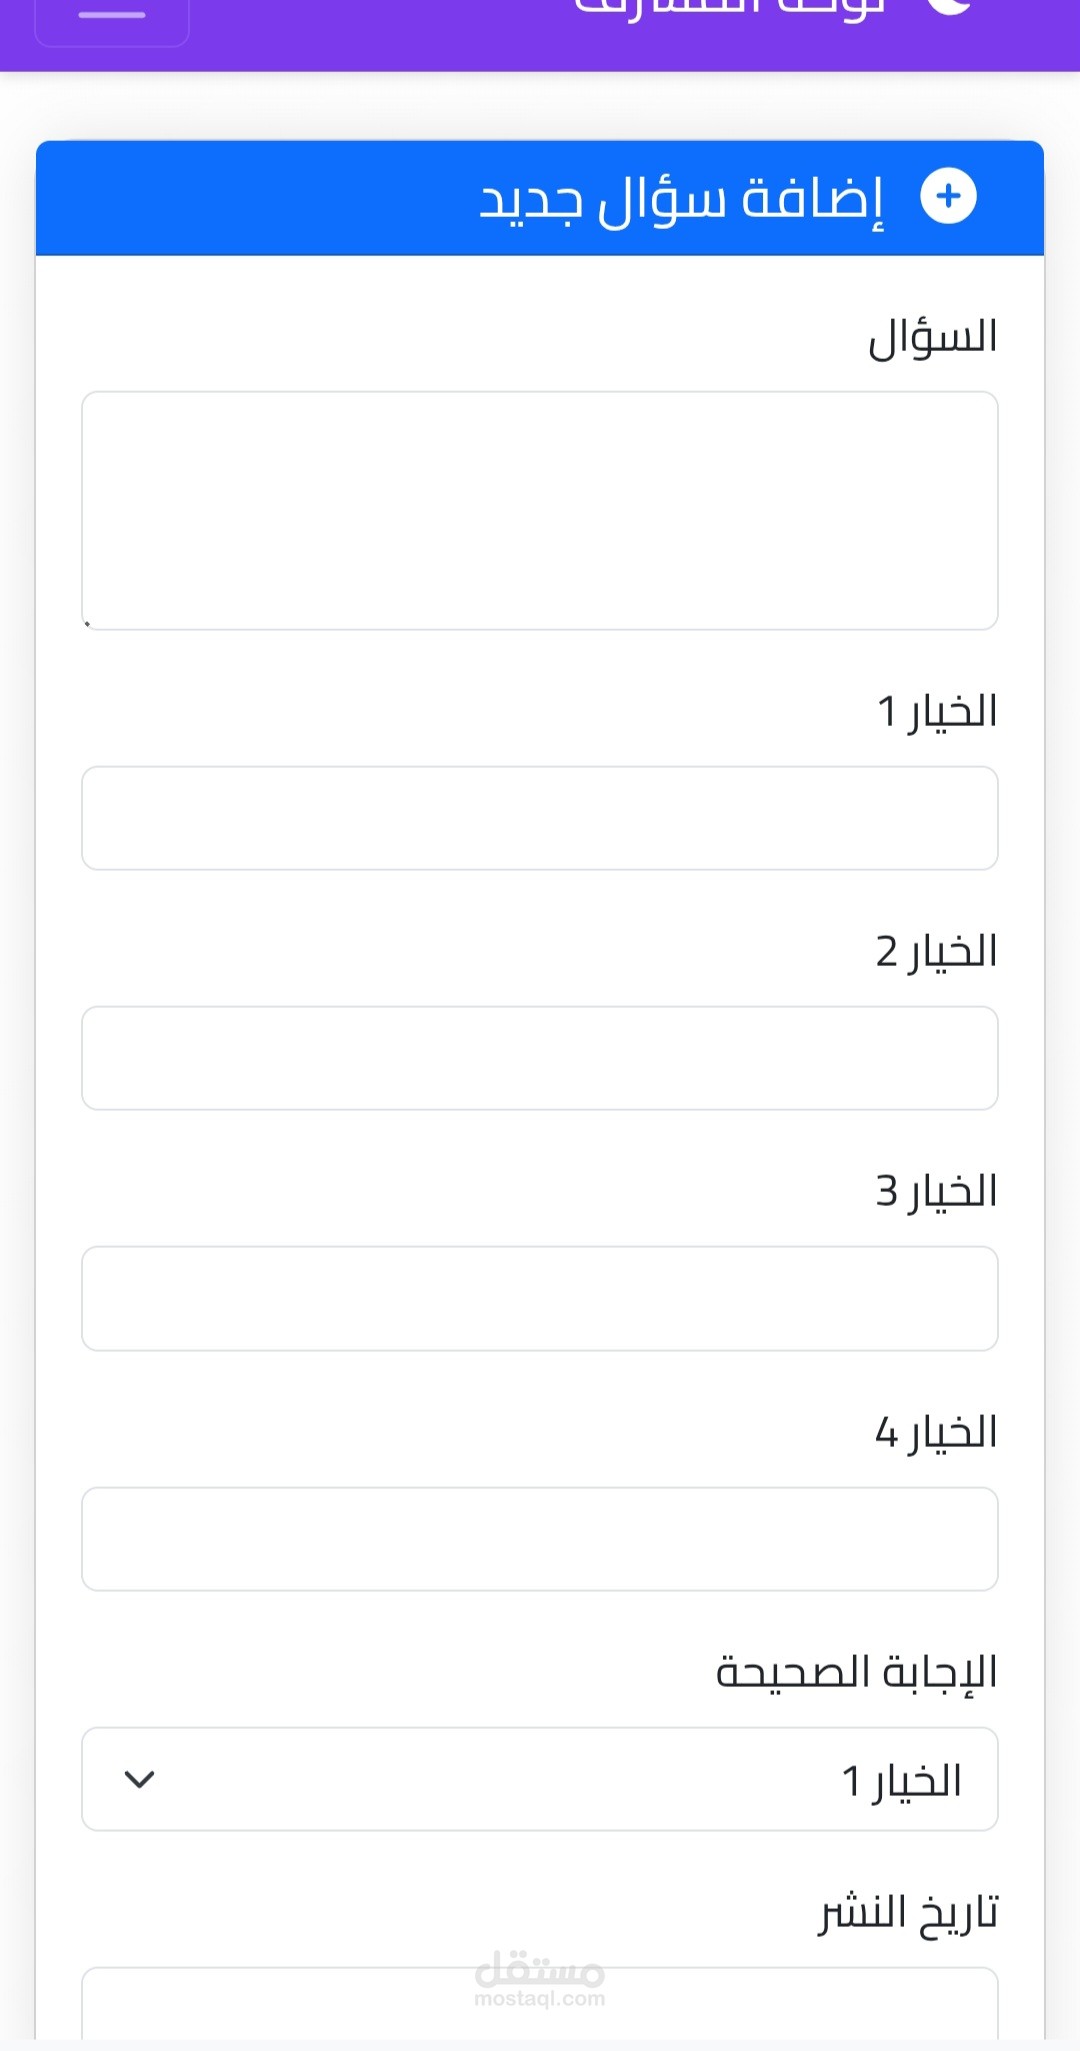Viewport: 1080px width, 2051px height.
Task: Click the السؤال field label
Action: coord(932,337)
